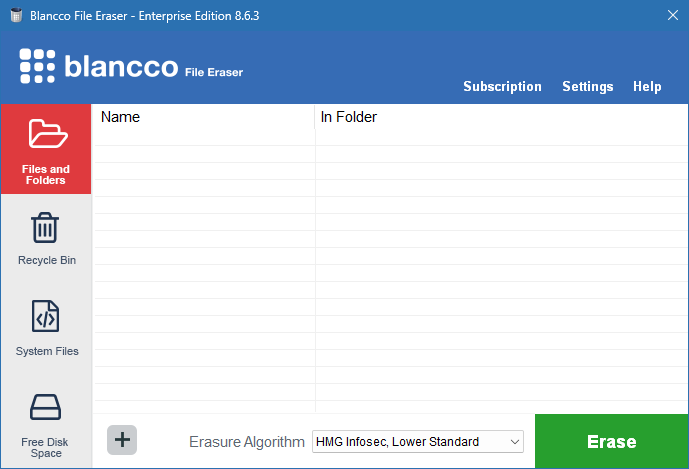Screen dimensions: 689x469
Task: Open the Settings menu
Action: (x=587, y=87)
